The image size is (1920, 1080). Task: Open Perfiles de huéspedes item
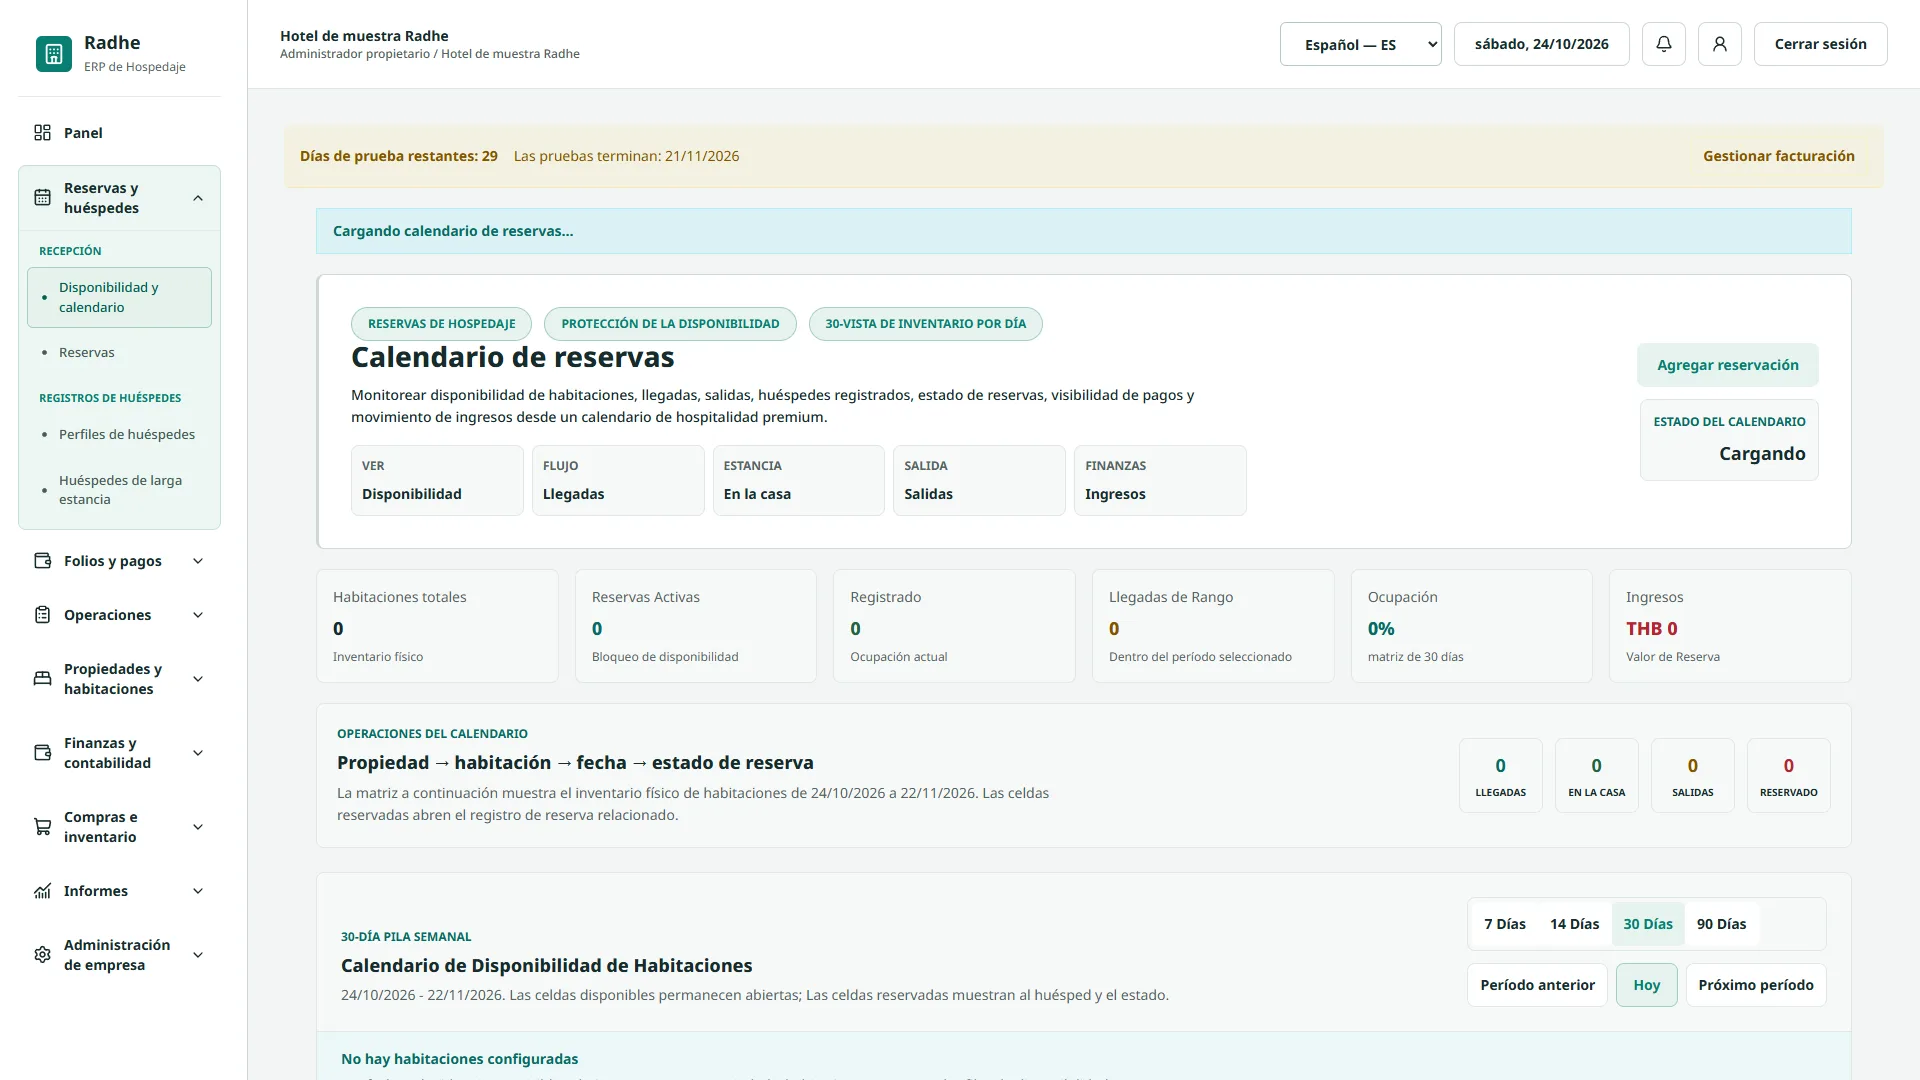point(120,434)
